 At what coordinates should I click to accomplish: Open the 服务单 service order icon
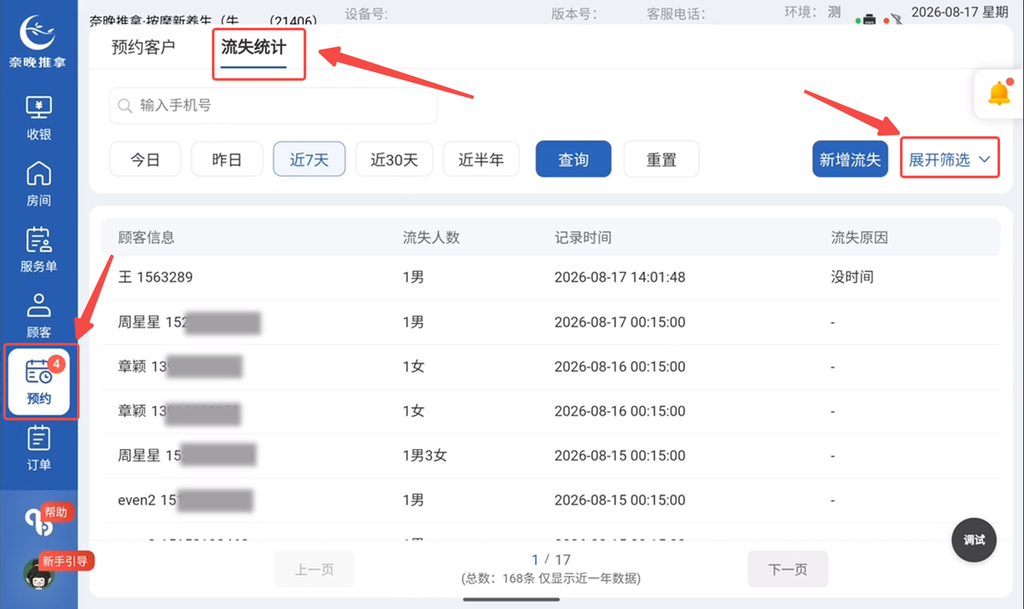point(39,250)
